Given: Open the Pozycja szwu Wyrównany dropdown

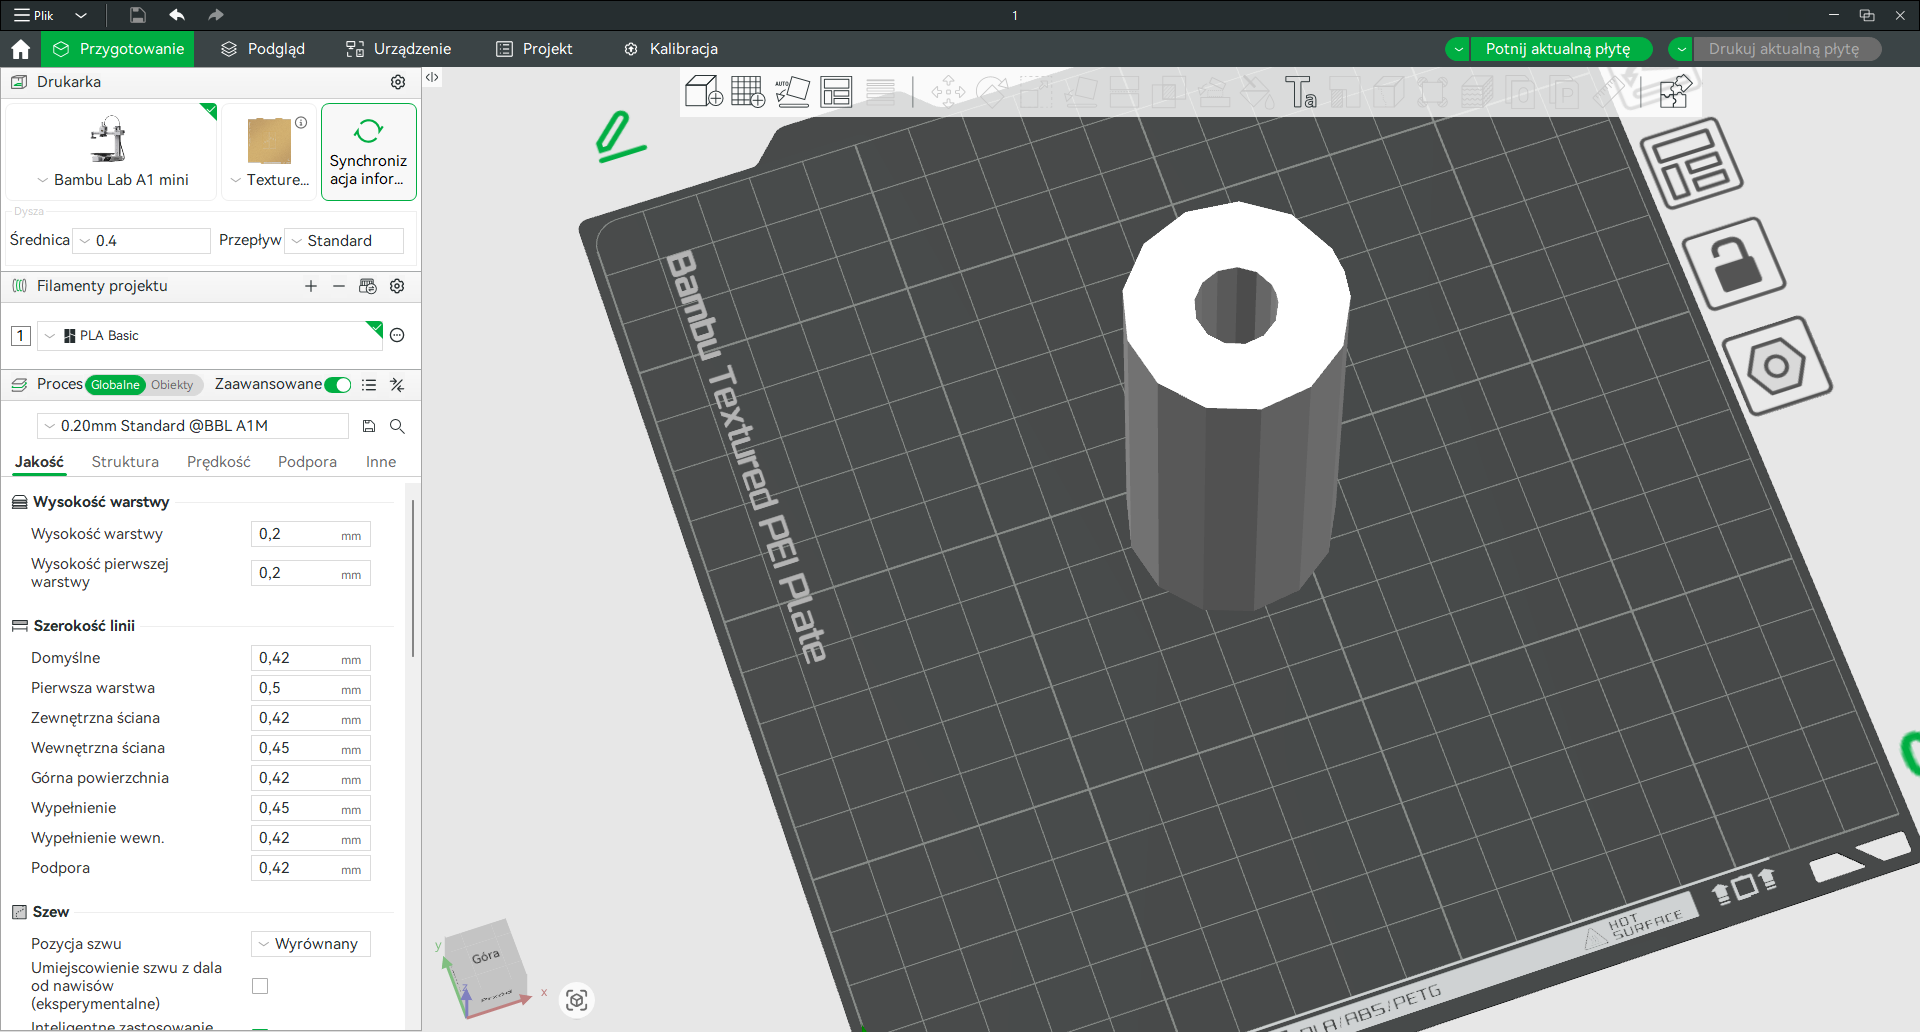Looking at the screenshot, I should coord(311,944).
